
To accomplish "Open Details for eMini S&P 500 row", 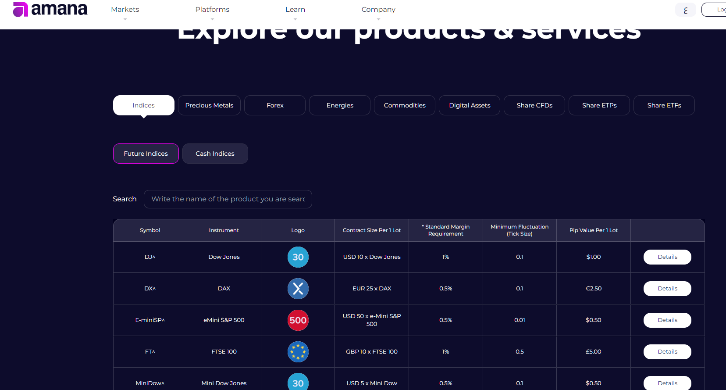I will click(x=667, y=320).
